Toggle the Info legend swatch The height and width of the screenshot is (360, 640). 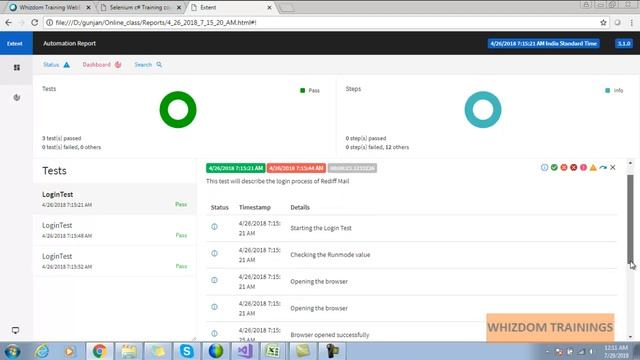point(607,90)
